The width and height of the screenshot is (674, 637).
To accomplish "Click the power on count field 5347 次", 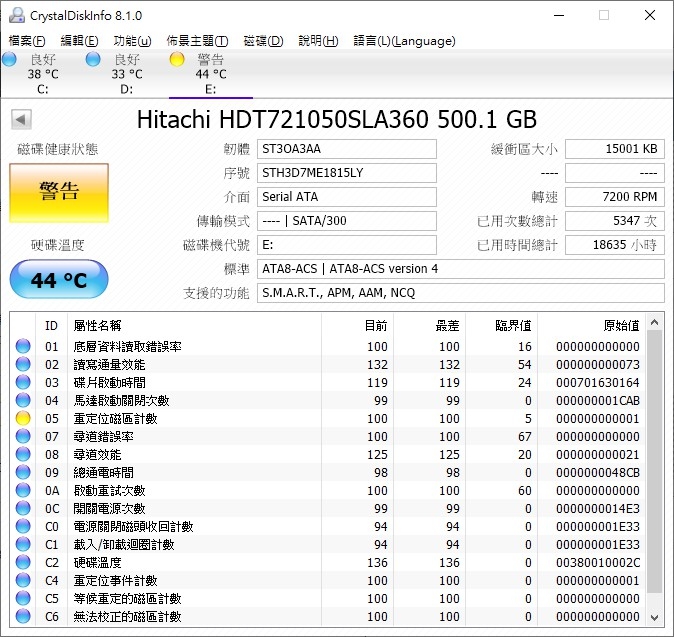I will coord(615,221).
